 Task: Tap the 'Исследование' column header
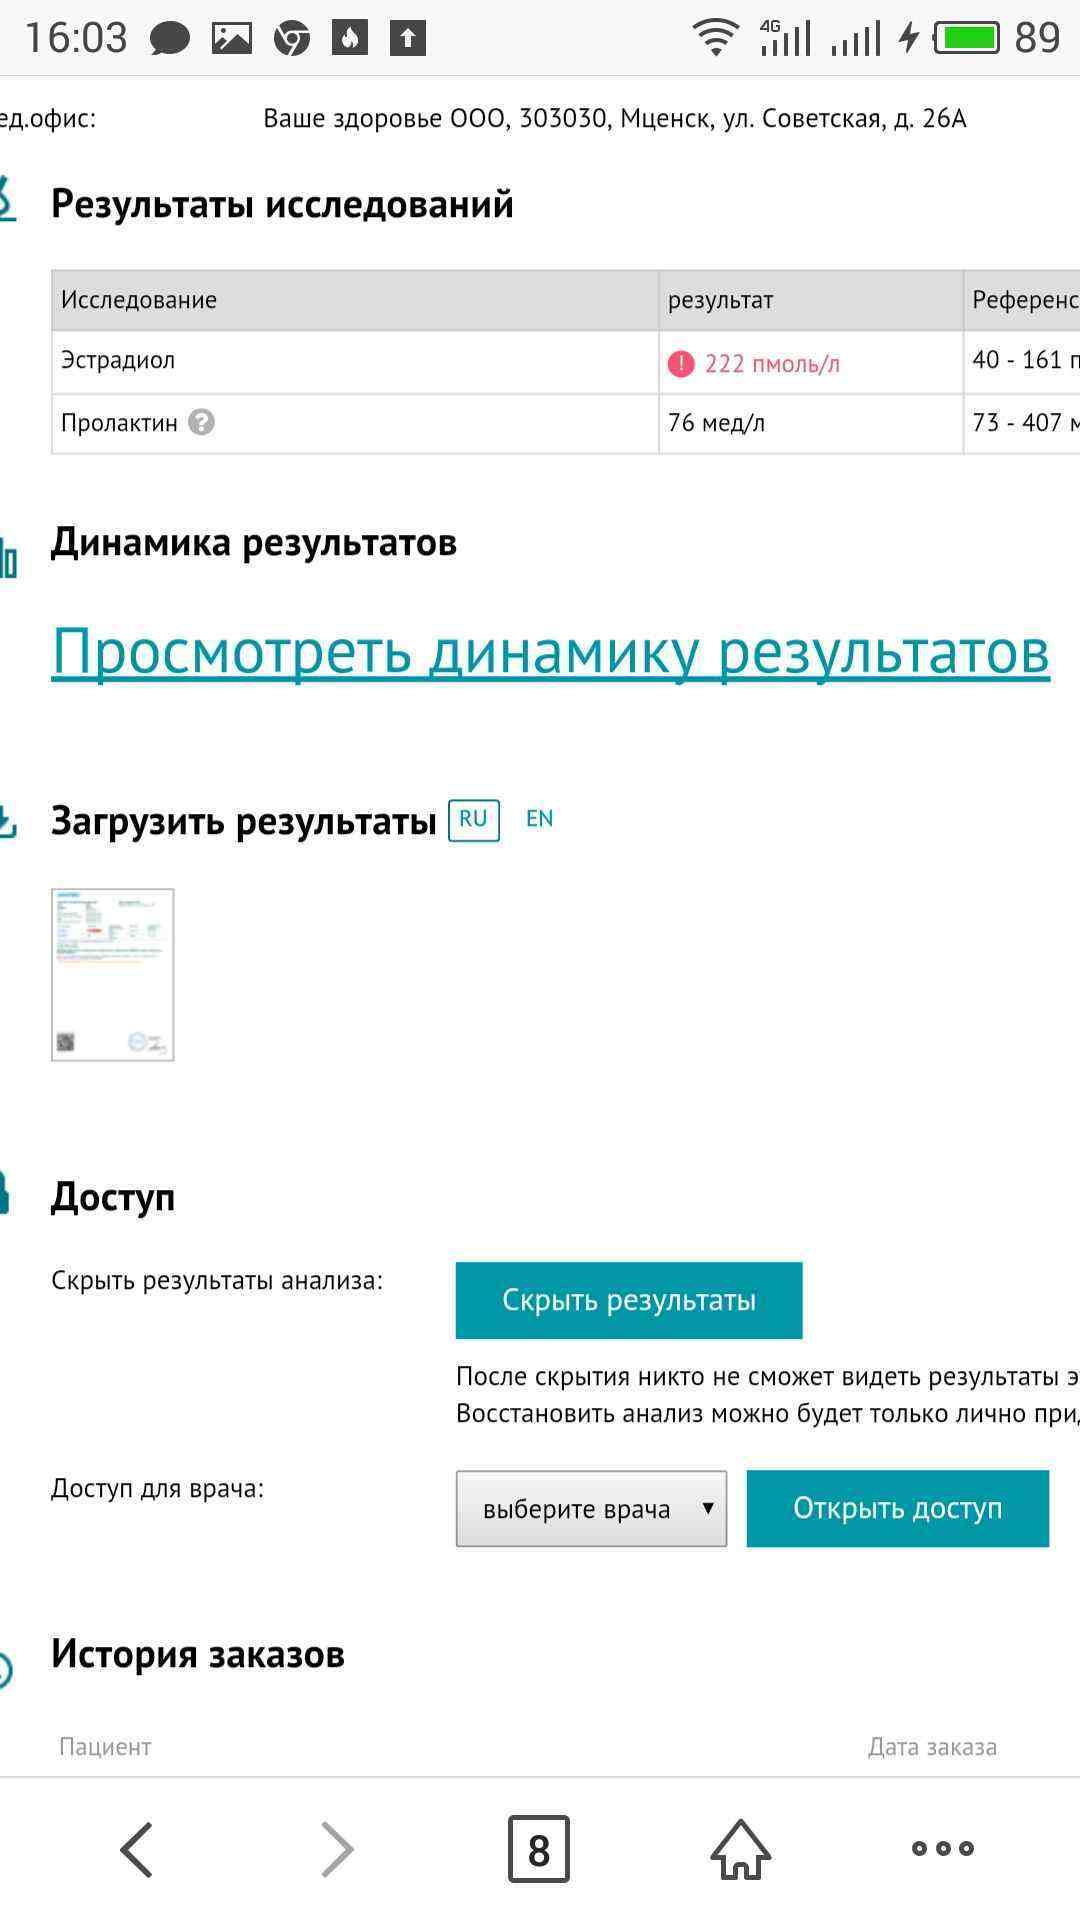[x=139, y=300]
